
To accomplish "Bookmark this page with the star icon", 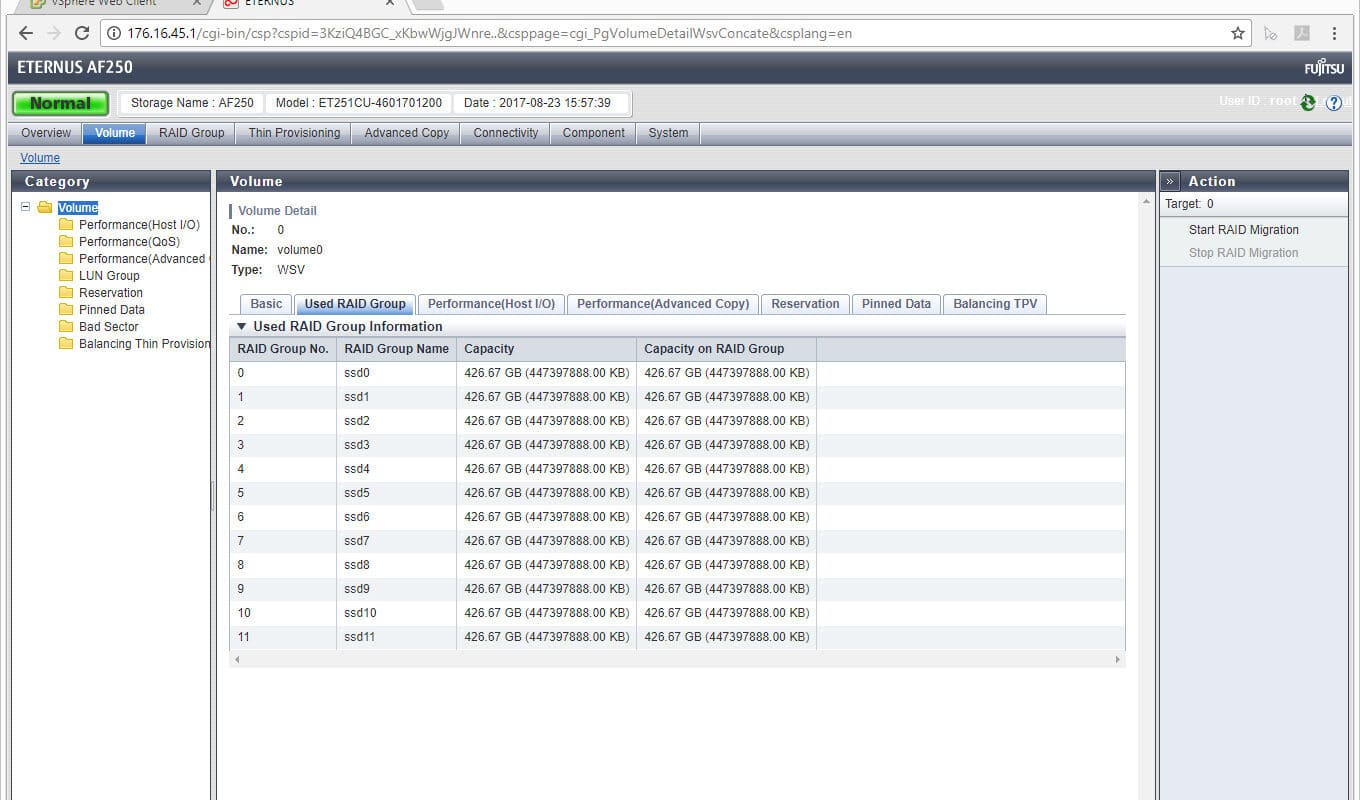I will click(1238, 33).
